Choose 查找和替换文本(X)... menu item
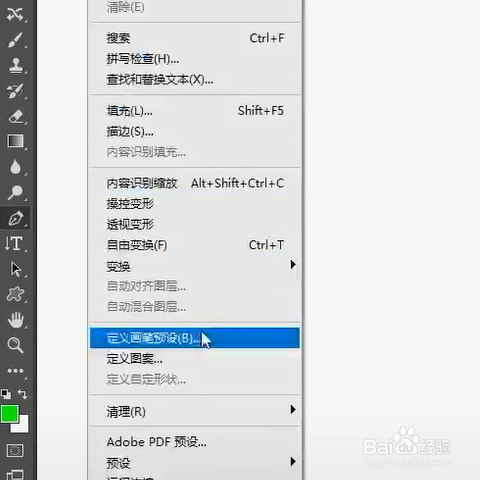The width and height of the screenshot is (480, 480). (x=195, y=80)
